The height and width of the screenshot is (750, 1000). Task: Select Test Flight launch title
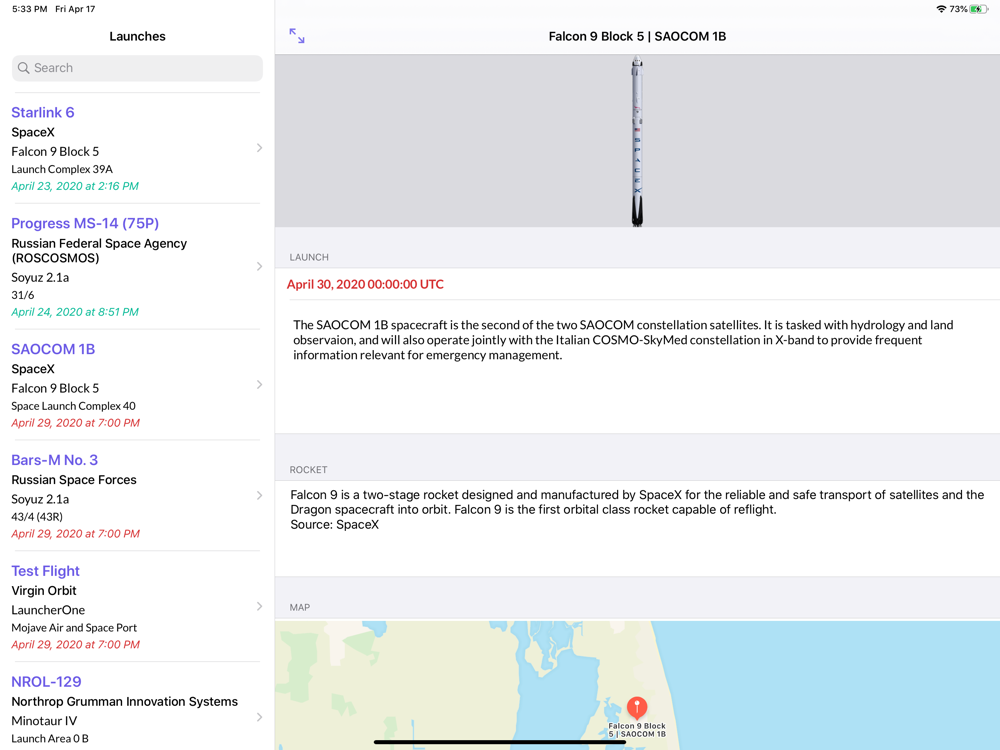click(45, 571)
